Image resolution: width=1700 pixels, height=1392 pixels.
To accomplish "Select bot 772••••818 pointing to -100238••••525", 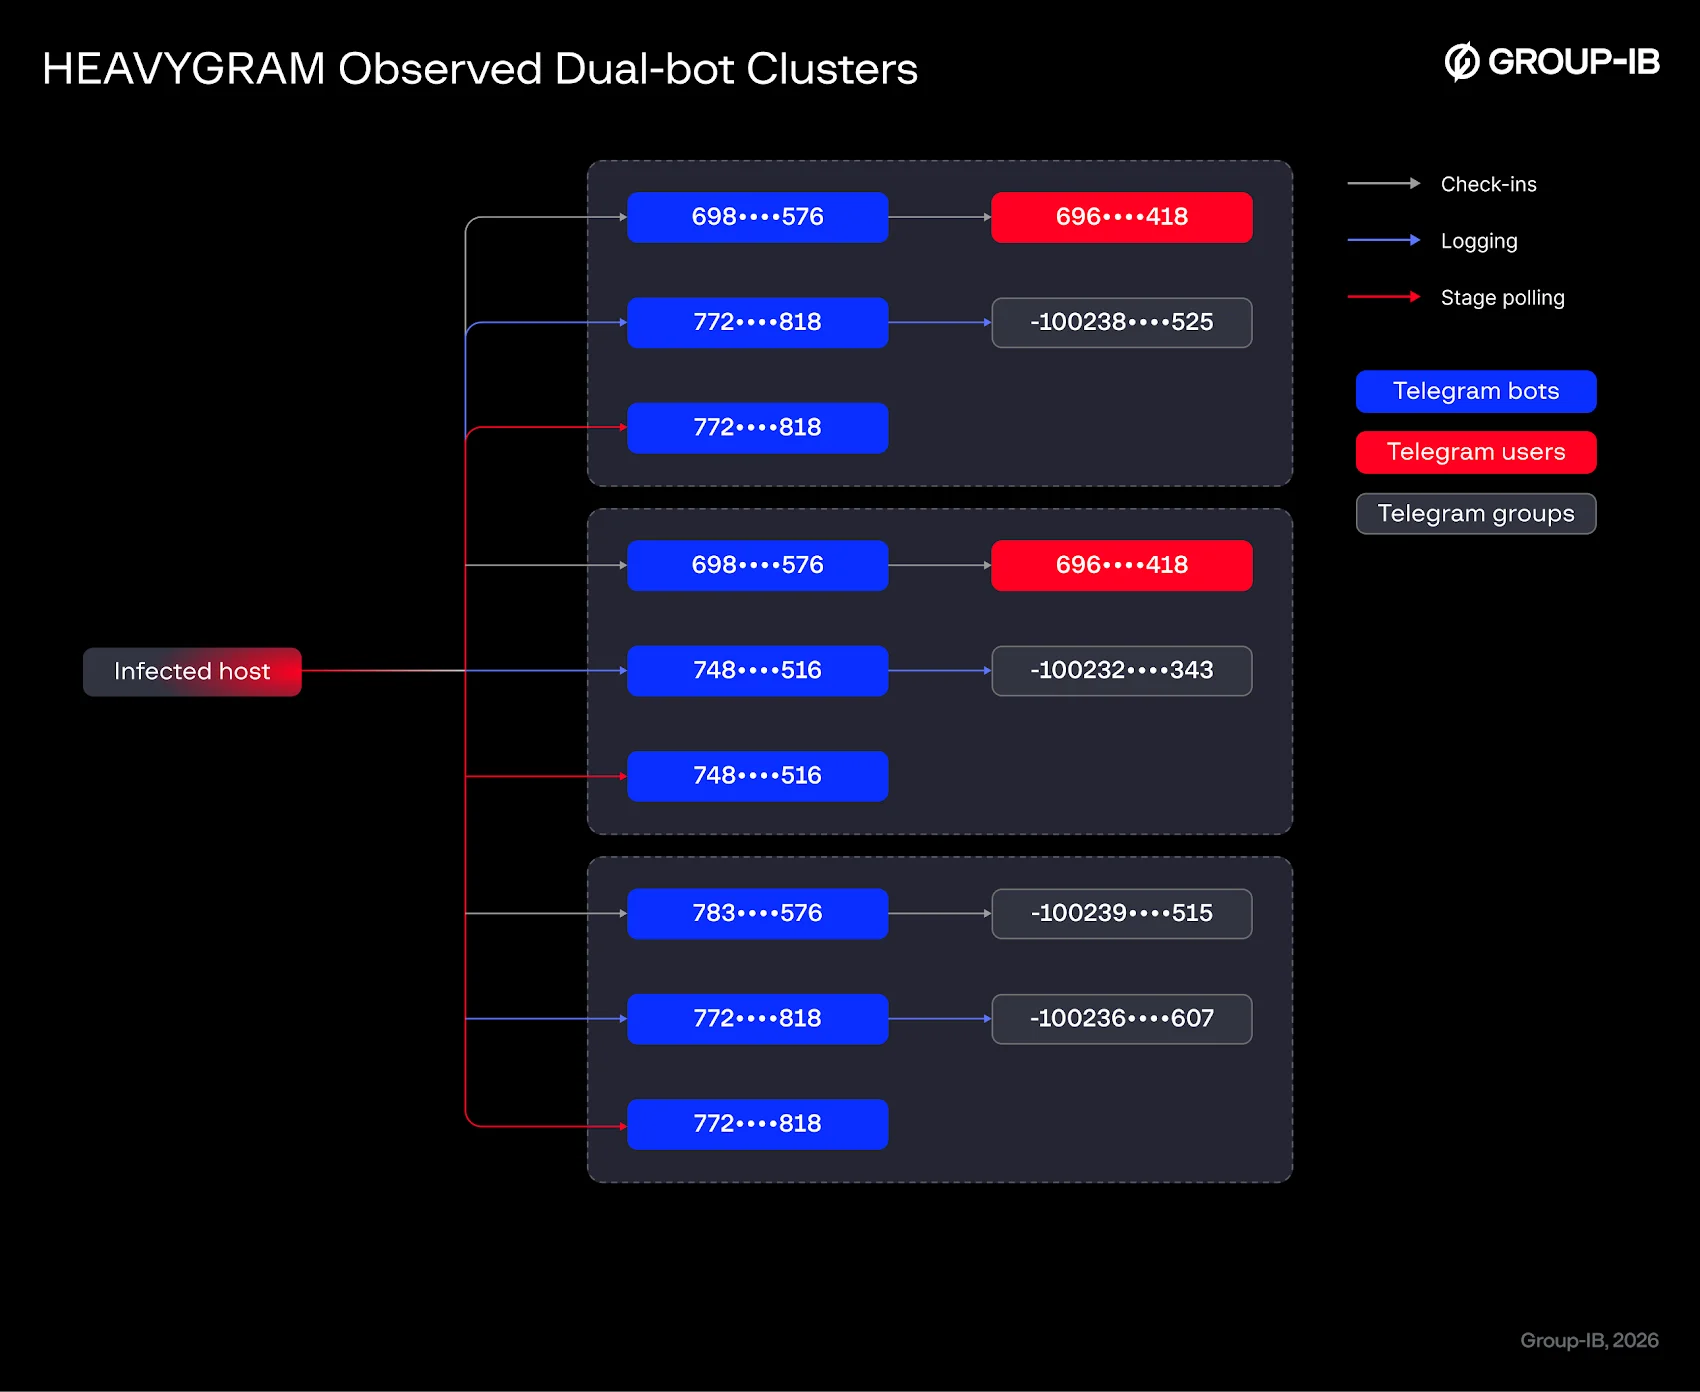I will click(757, 322).
